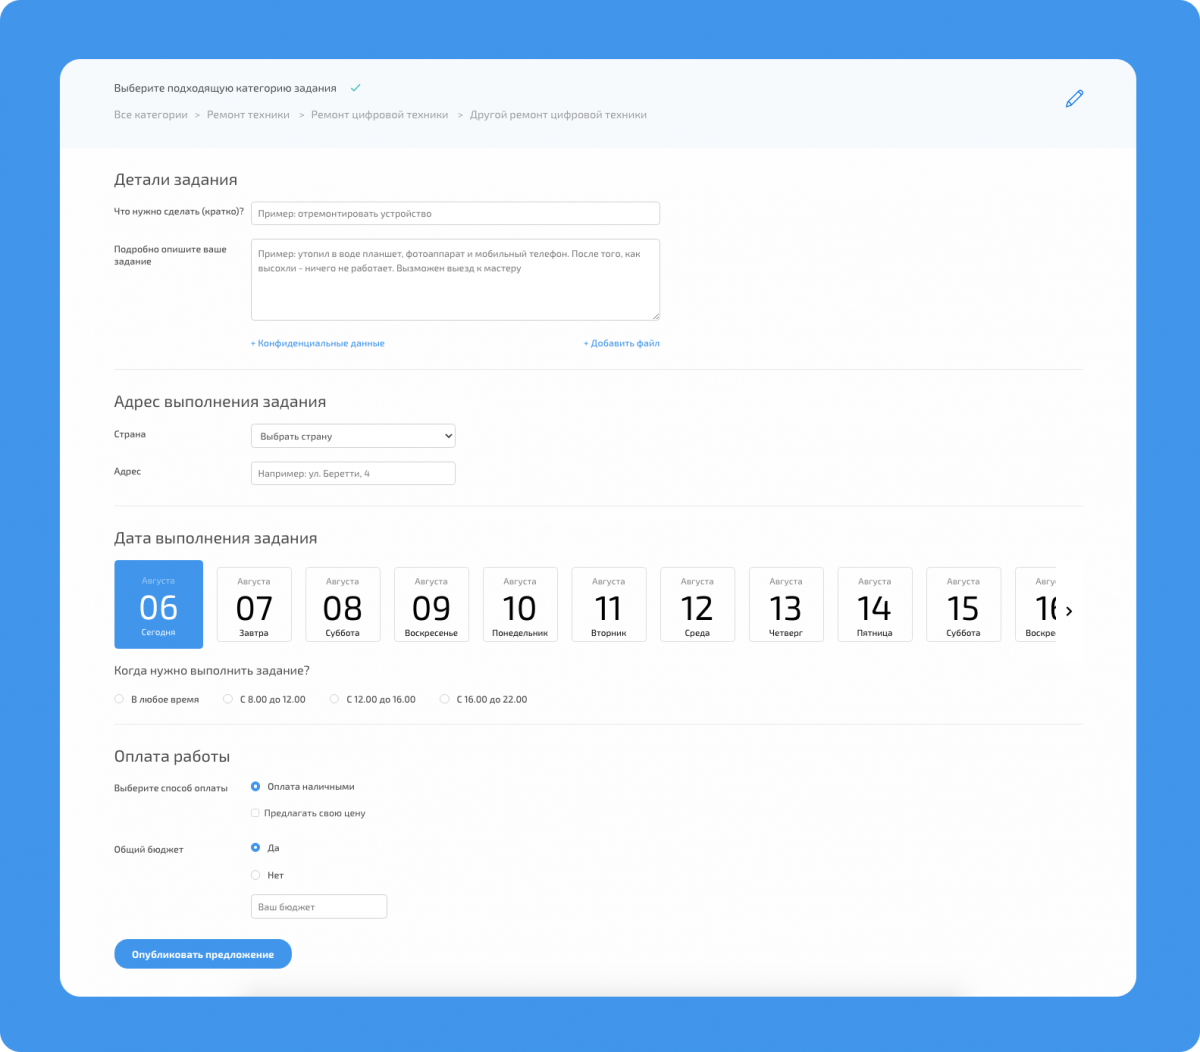Viewport: 1200px width, 1052px height.
Task: Click the 'Ваш бюджет' input field
Action: pos(319,907)
